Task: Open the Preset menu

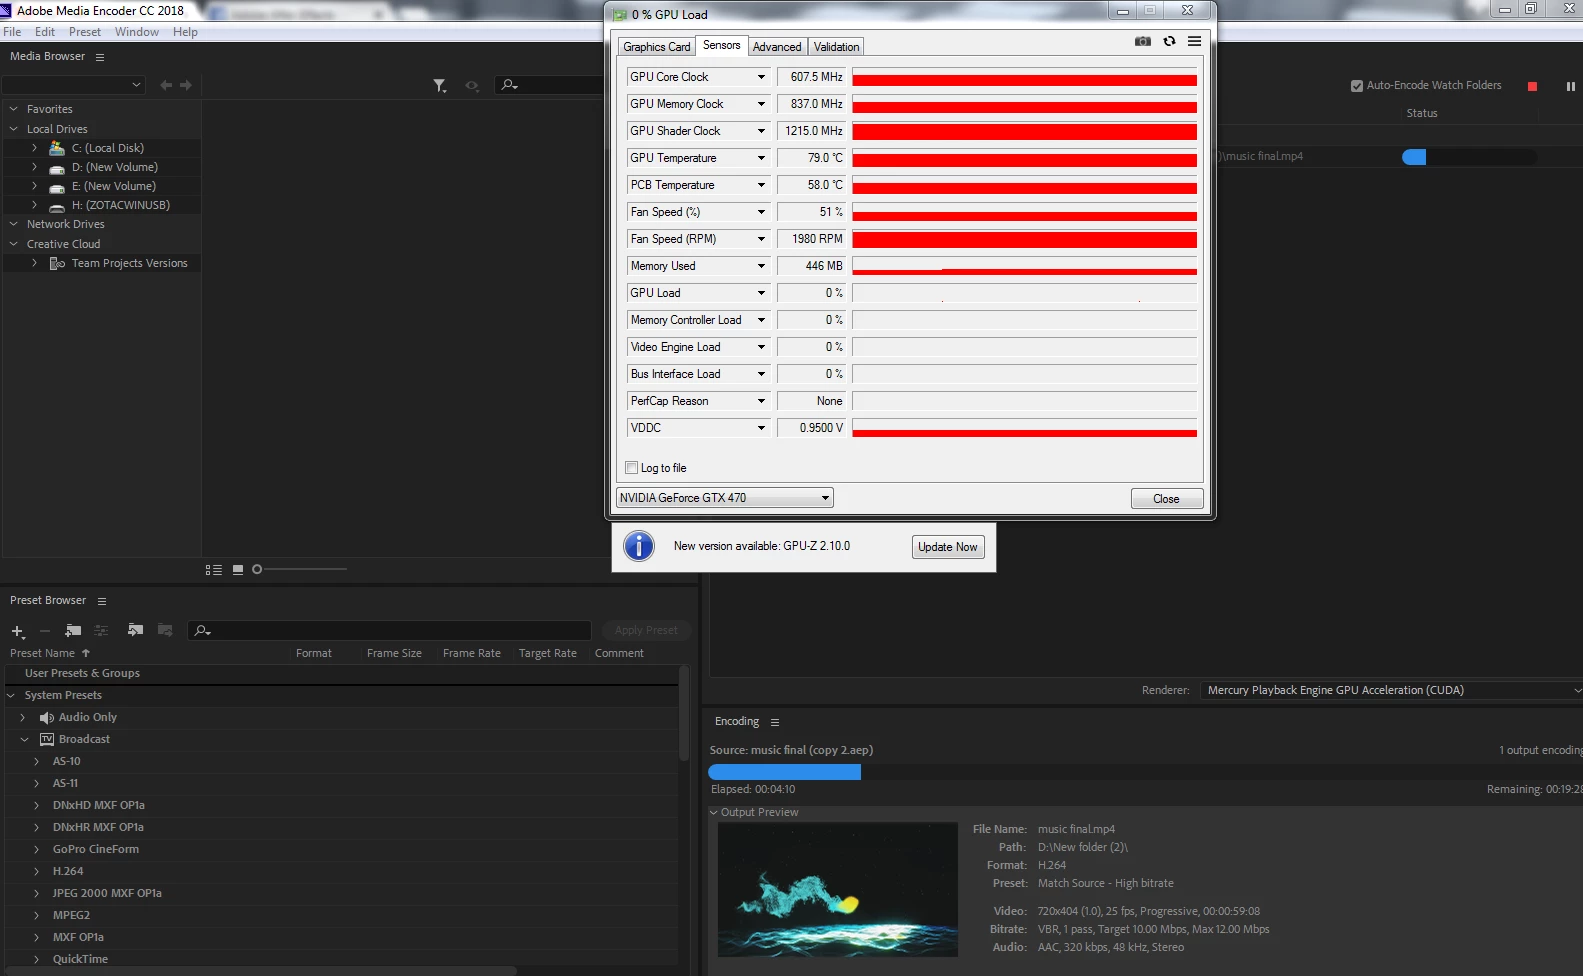Action: point(85,32)
